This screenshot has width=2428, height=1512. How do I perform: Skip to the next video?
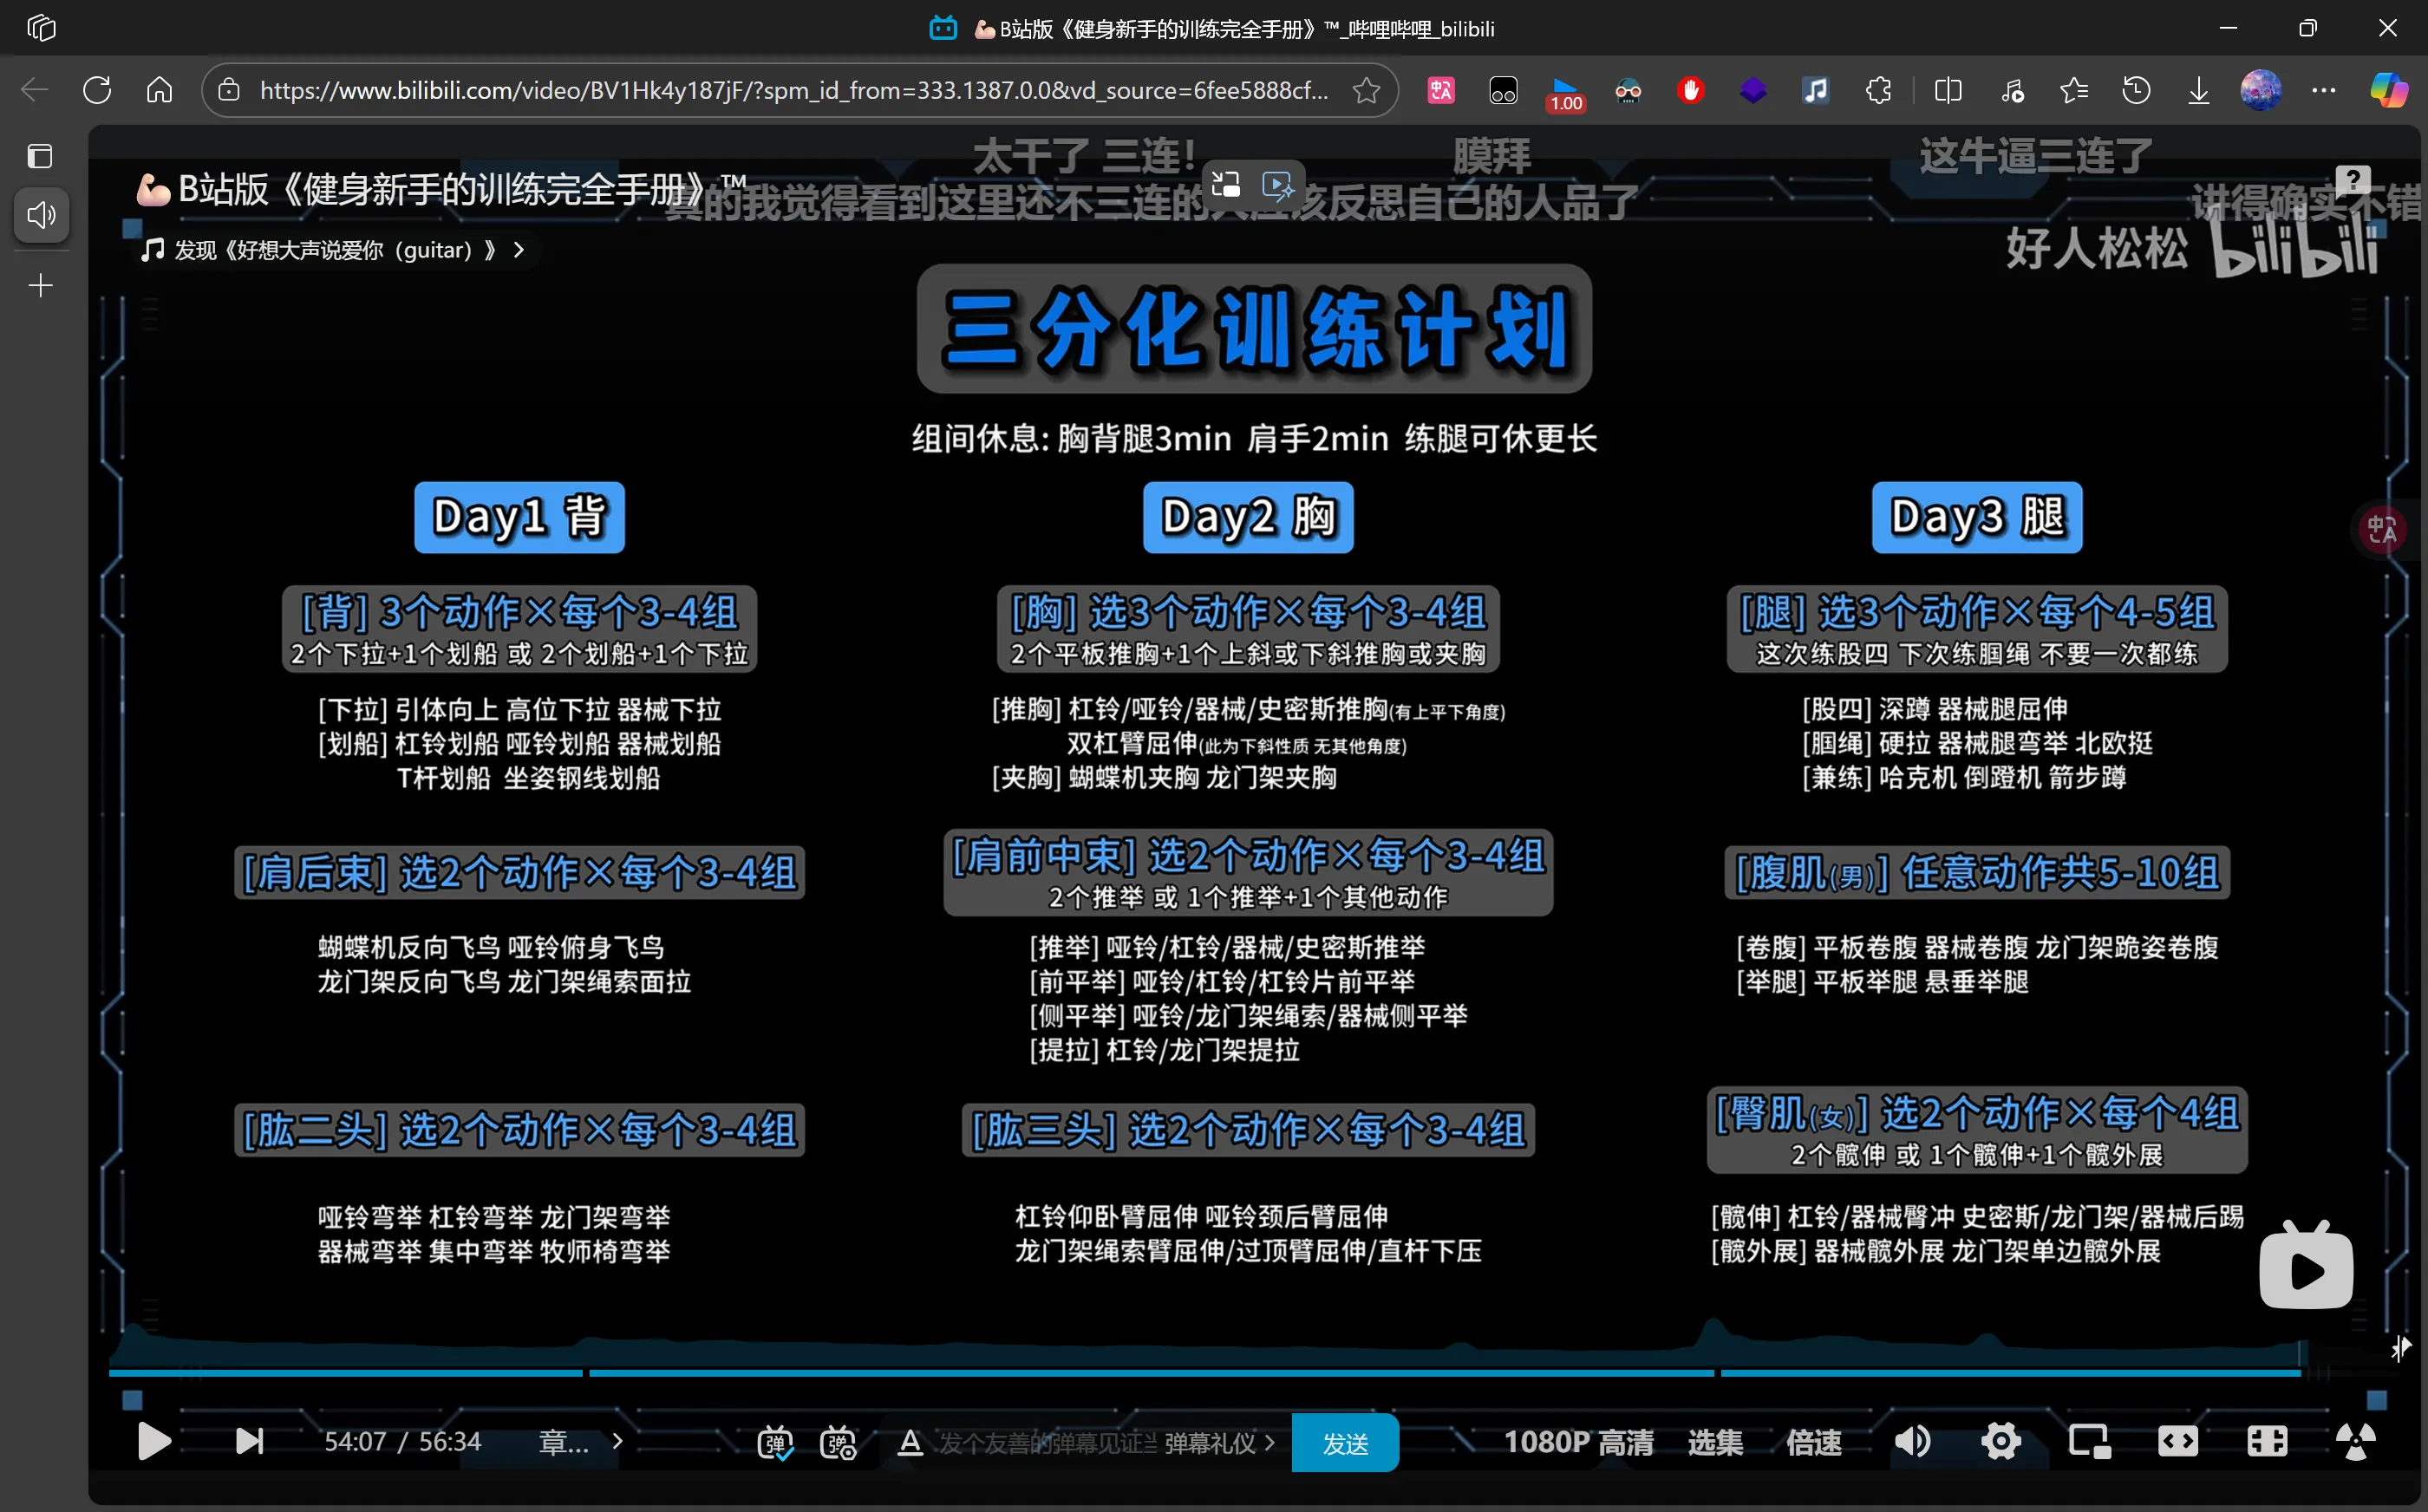(249, 1441)
